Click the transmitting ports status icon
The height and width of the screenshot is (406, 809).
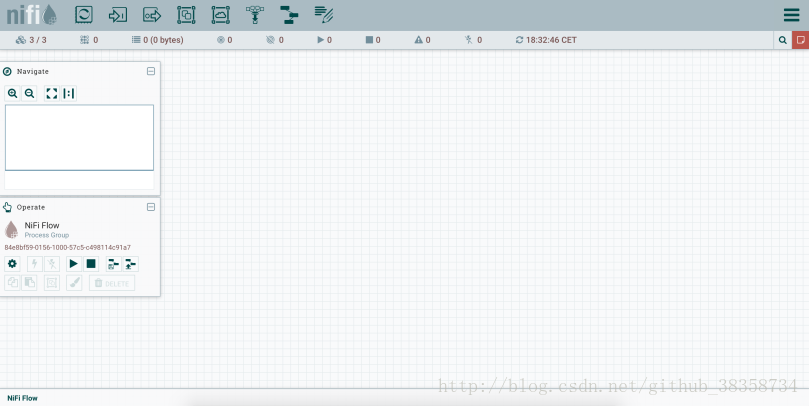220,40
